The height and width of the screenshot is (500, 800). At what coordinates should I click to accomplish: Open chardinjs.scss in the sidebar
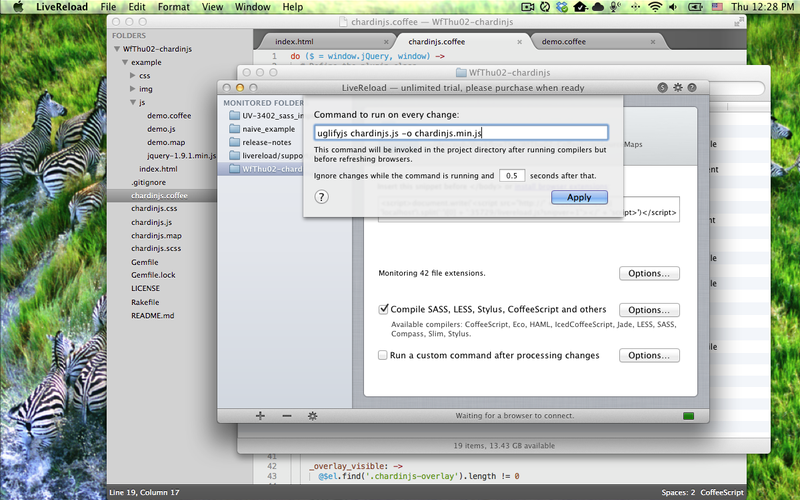tap(156, 248)
